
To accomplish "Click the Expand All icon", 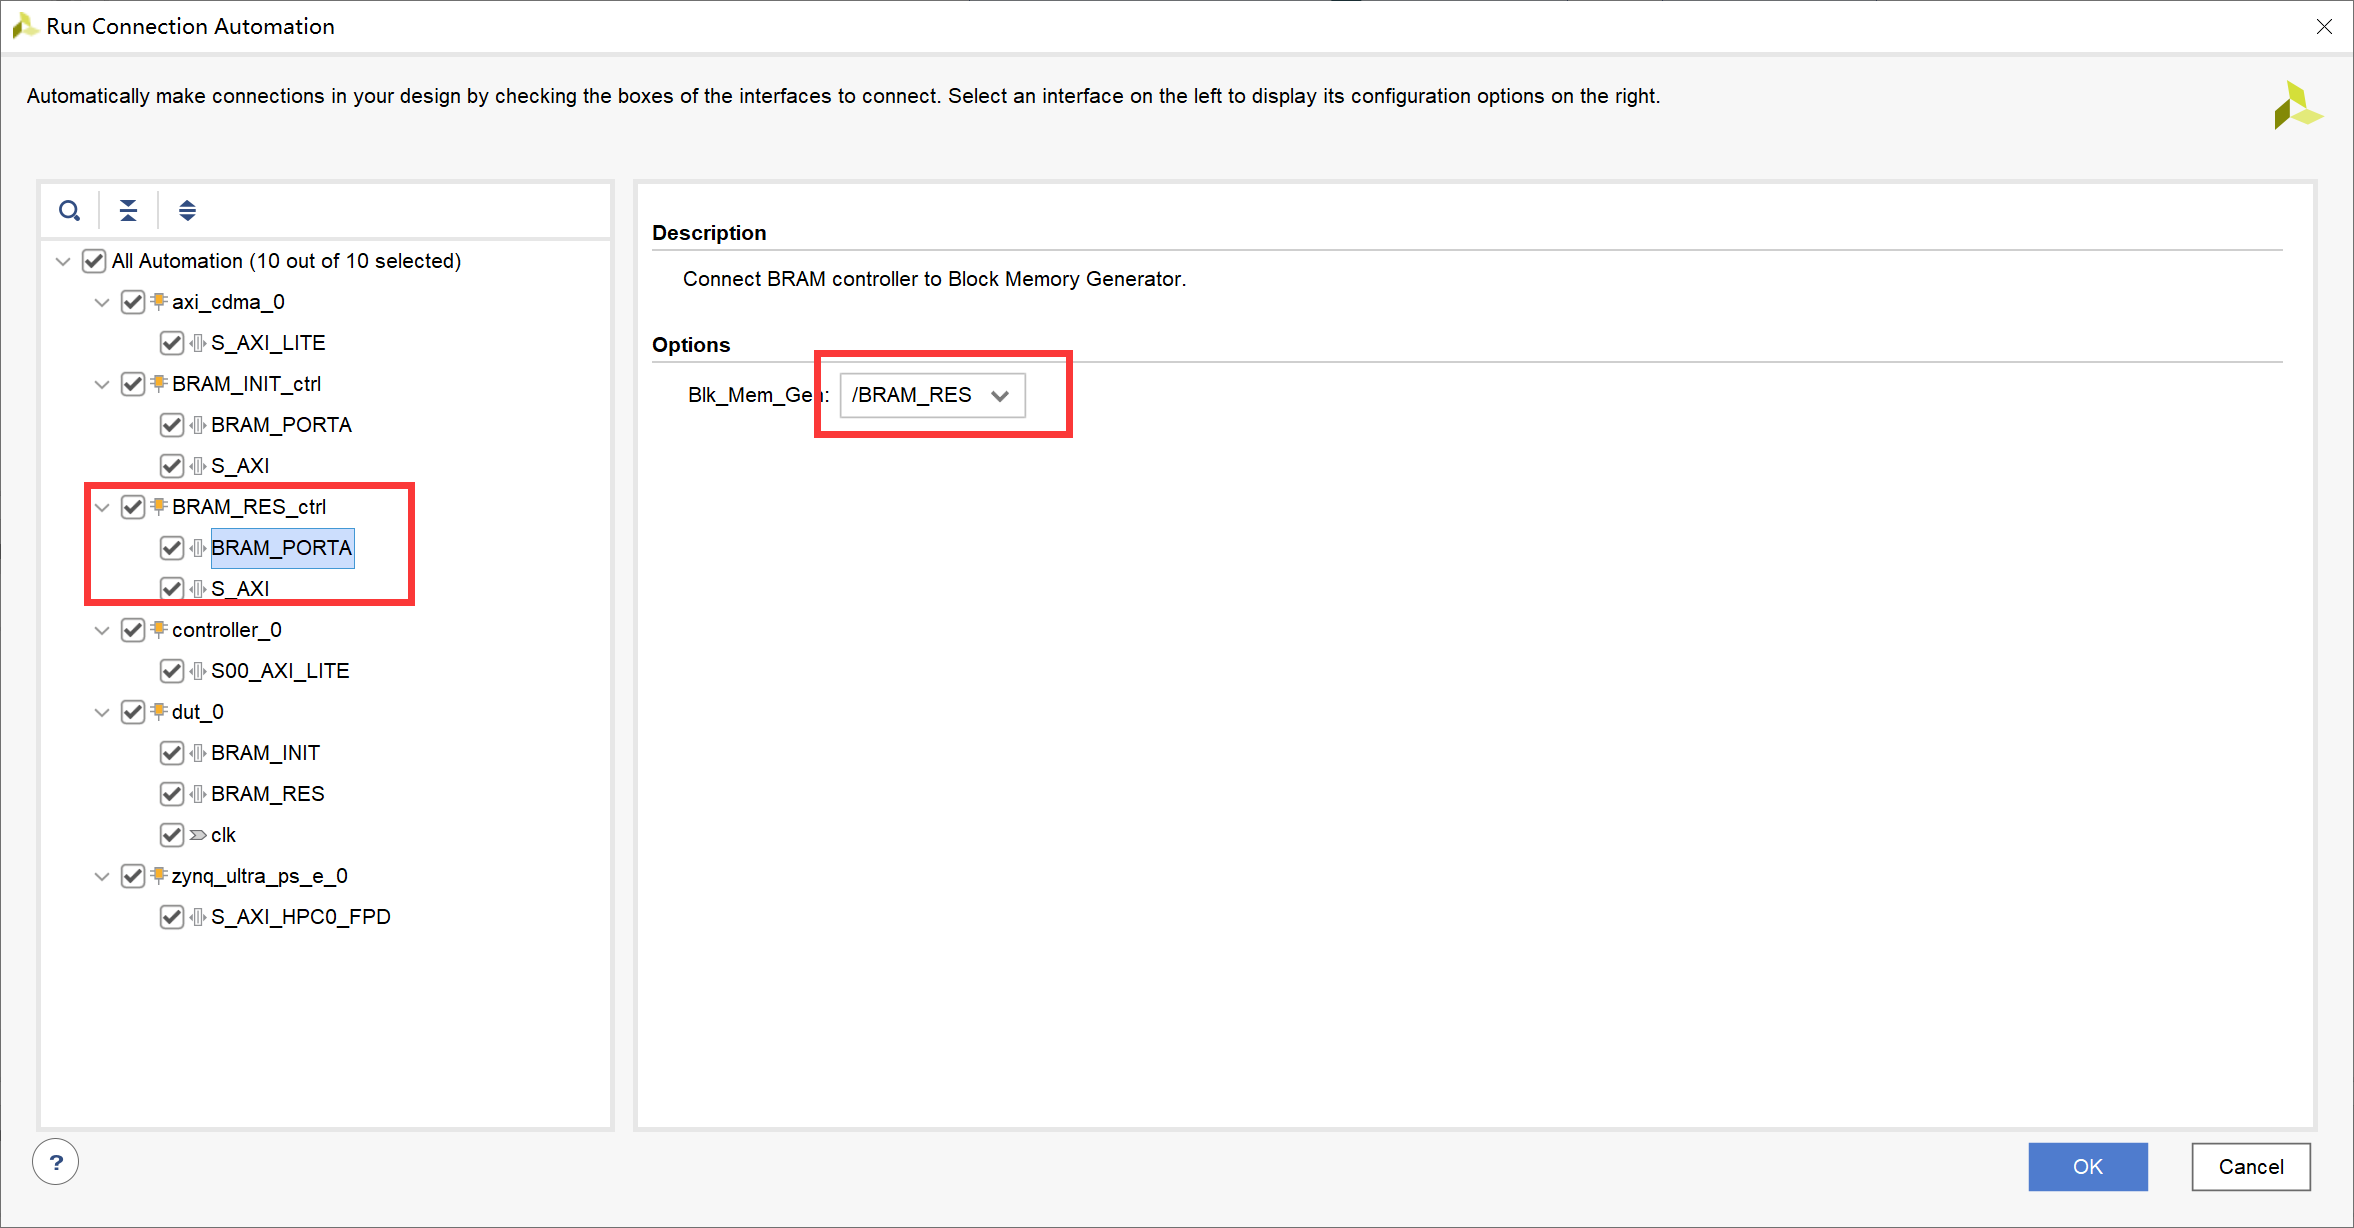I will click(187, 211).
